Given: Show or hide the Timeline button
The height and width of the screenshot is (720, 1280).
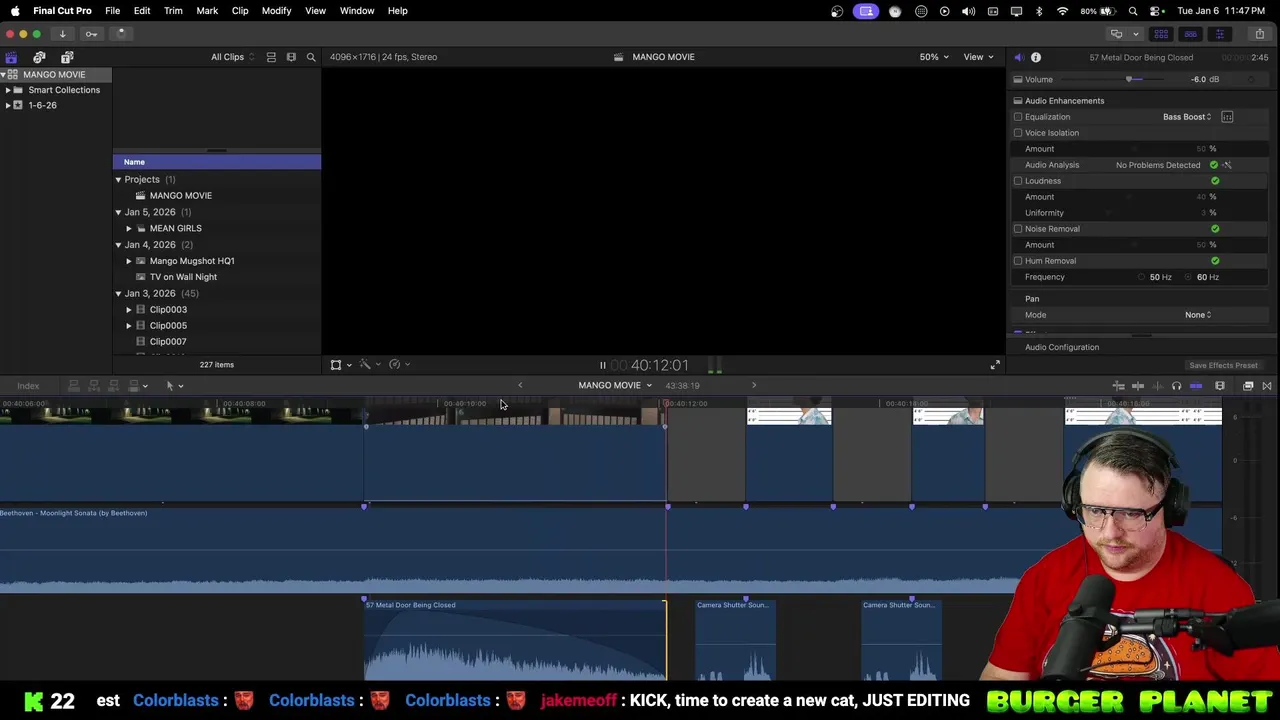Looking at the screenshot, I should point(1190,34).
